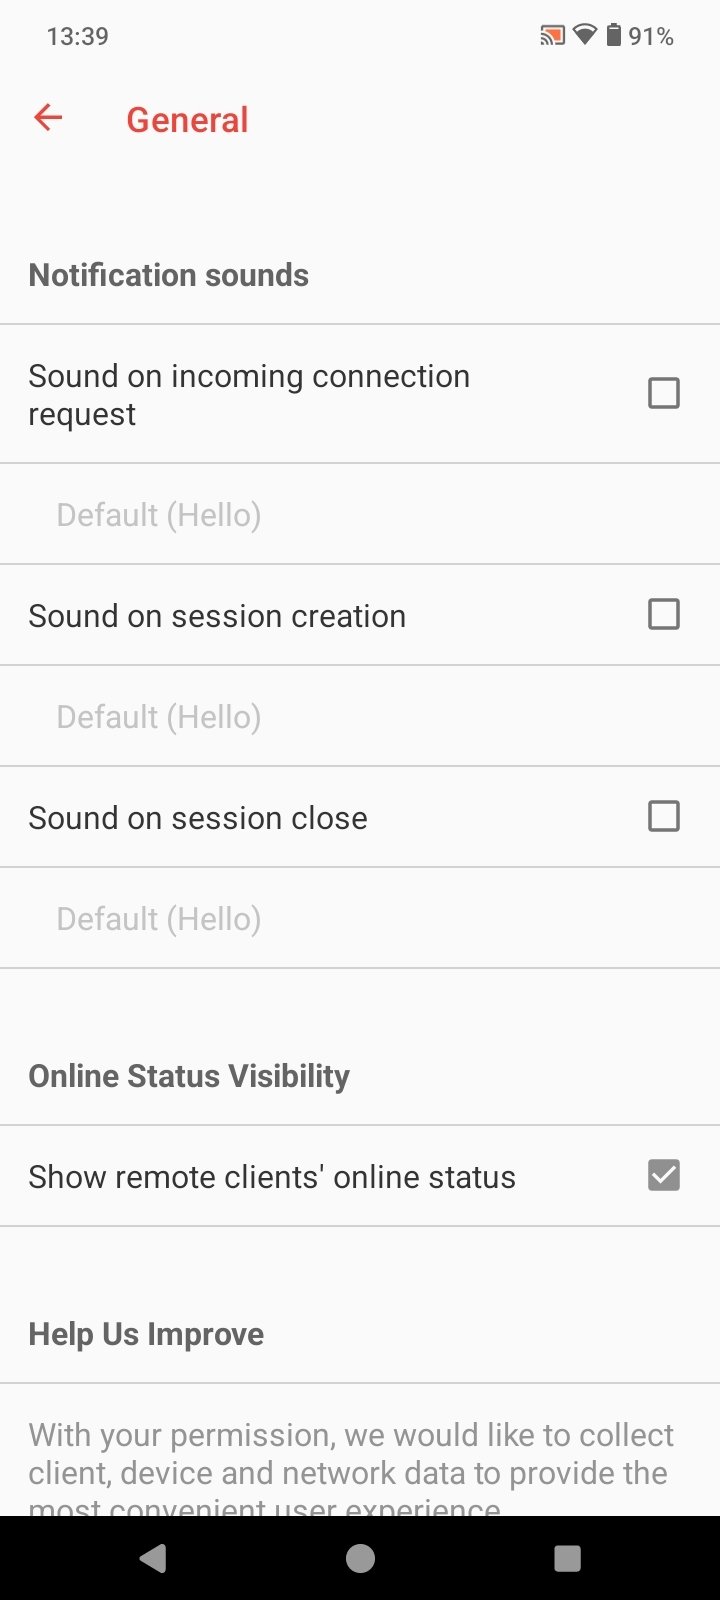Check the Sound on session creation box

(664, 614)
